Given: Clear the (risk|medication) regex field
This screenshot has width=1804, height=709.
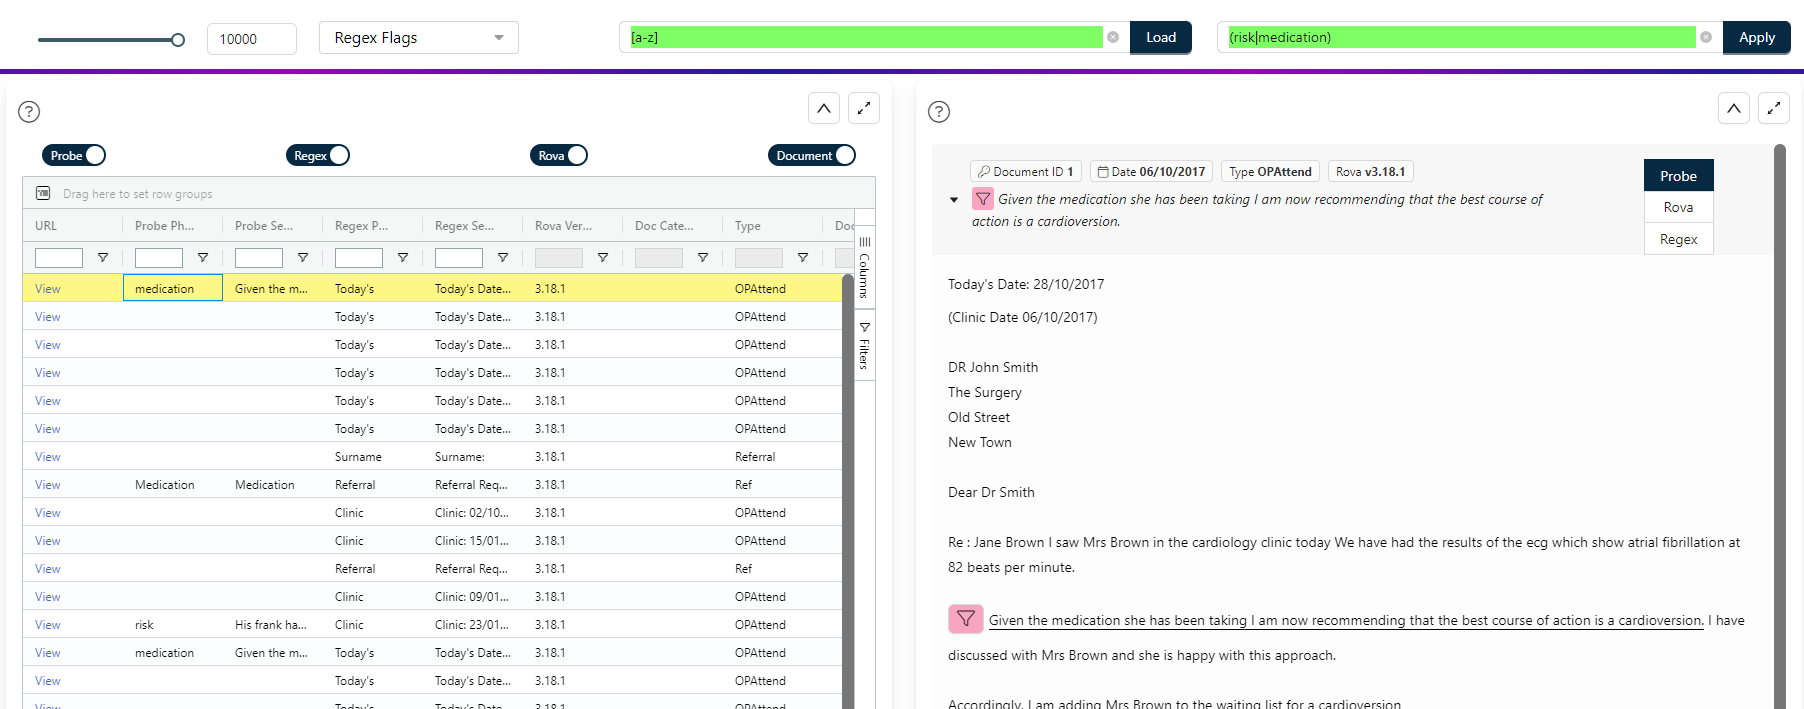Looking at the screenshot, I should (1706, 37).
